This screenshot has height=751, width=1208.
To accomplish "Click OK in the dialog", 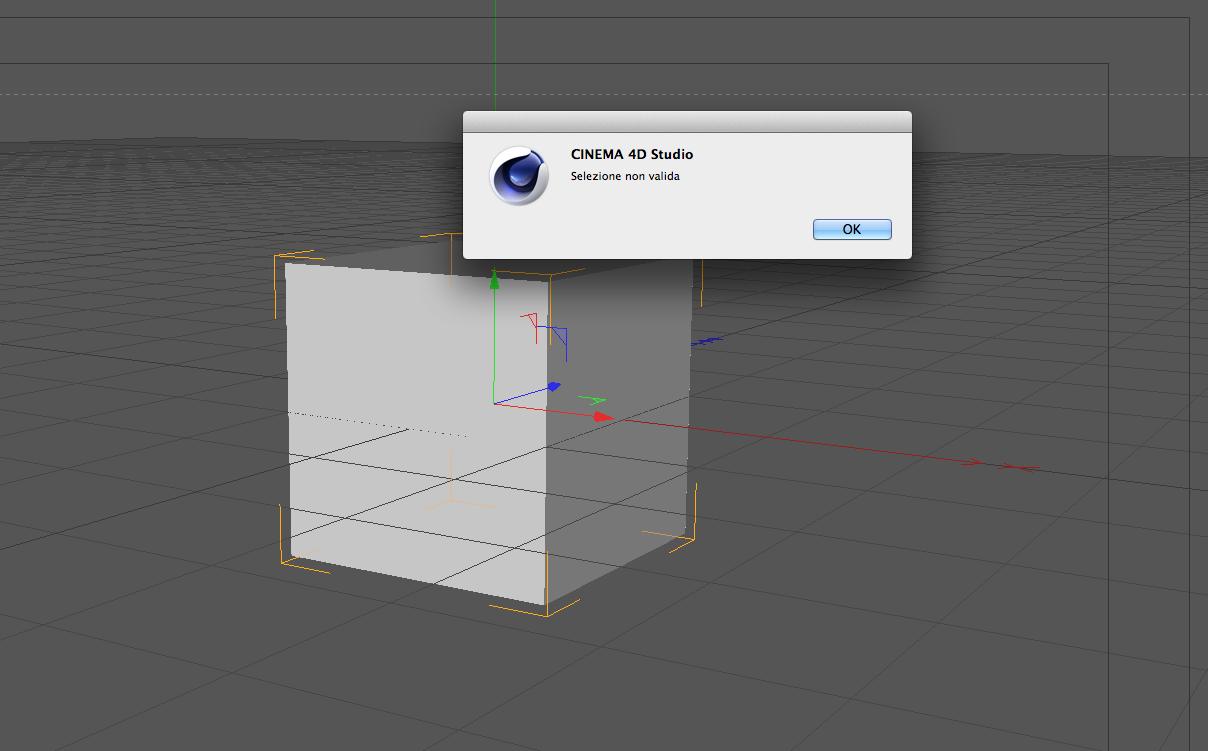I will [x=852, y=229].
